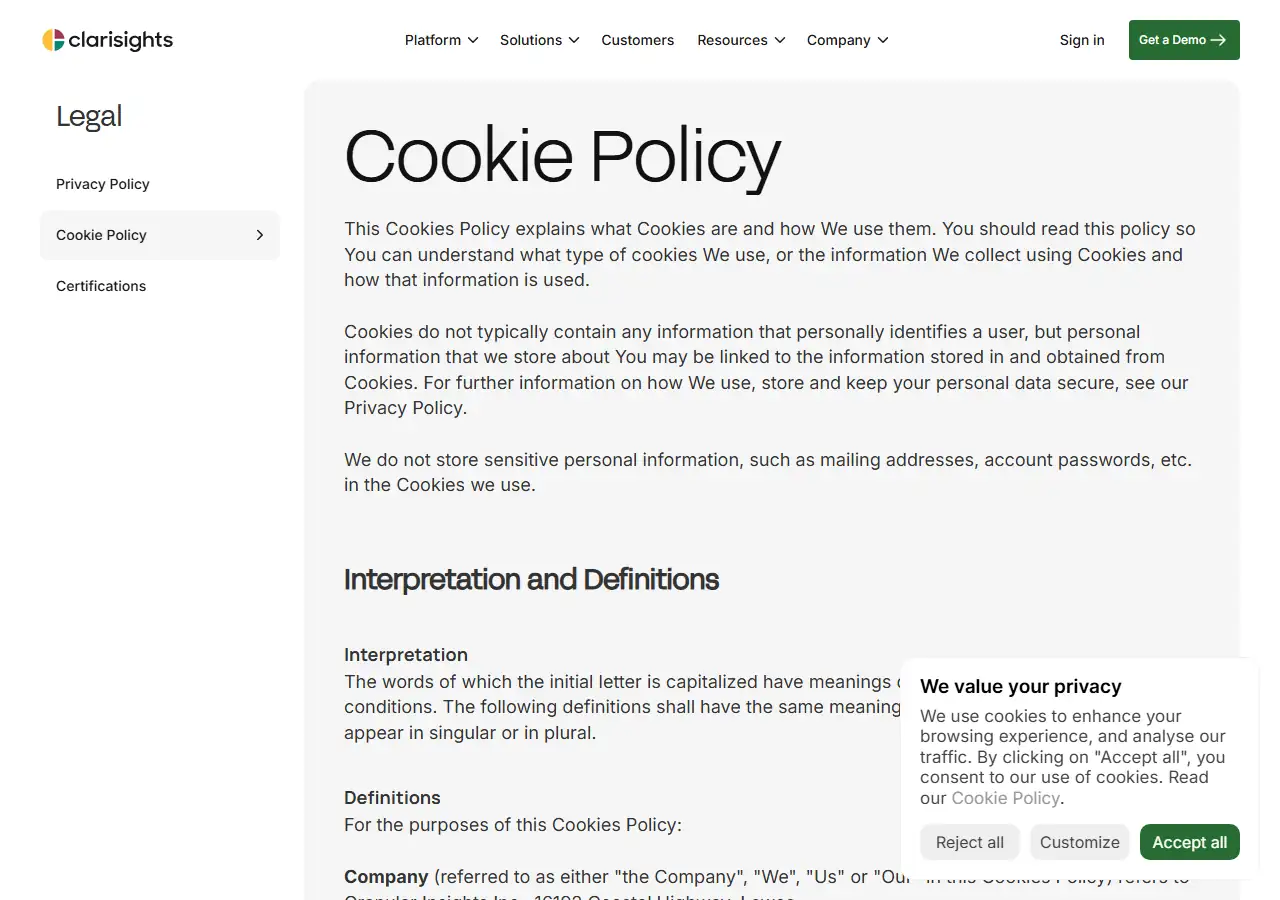Click the Customize cookies button
The image size is (1280, 900).
point(1080,842)
